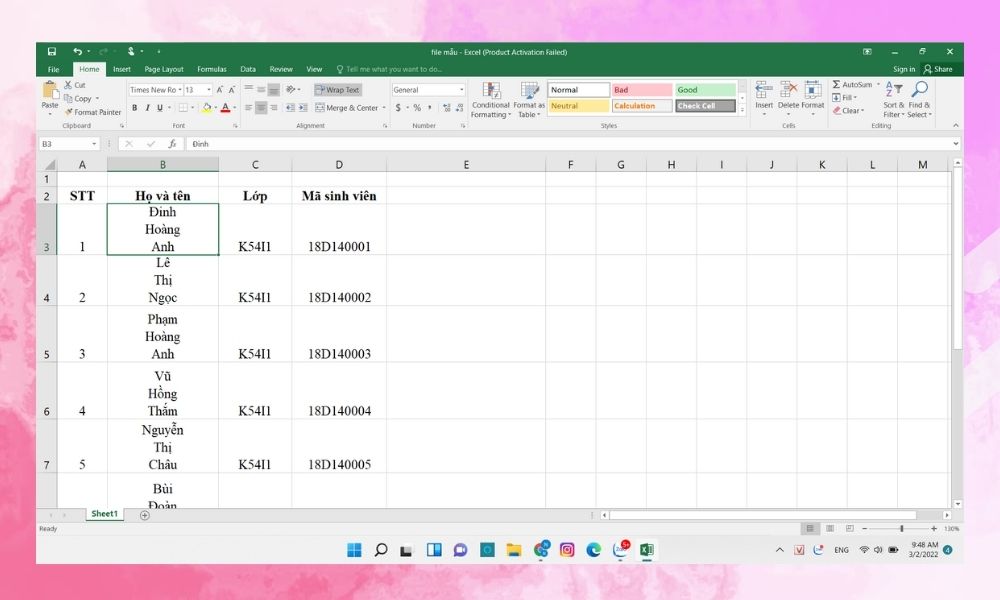The width and height of the screenshot is (1000, 600).
Task: Decrease decimal places
Action: [459, 108]
